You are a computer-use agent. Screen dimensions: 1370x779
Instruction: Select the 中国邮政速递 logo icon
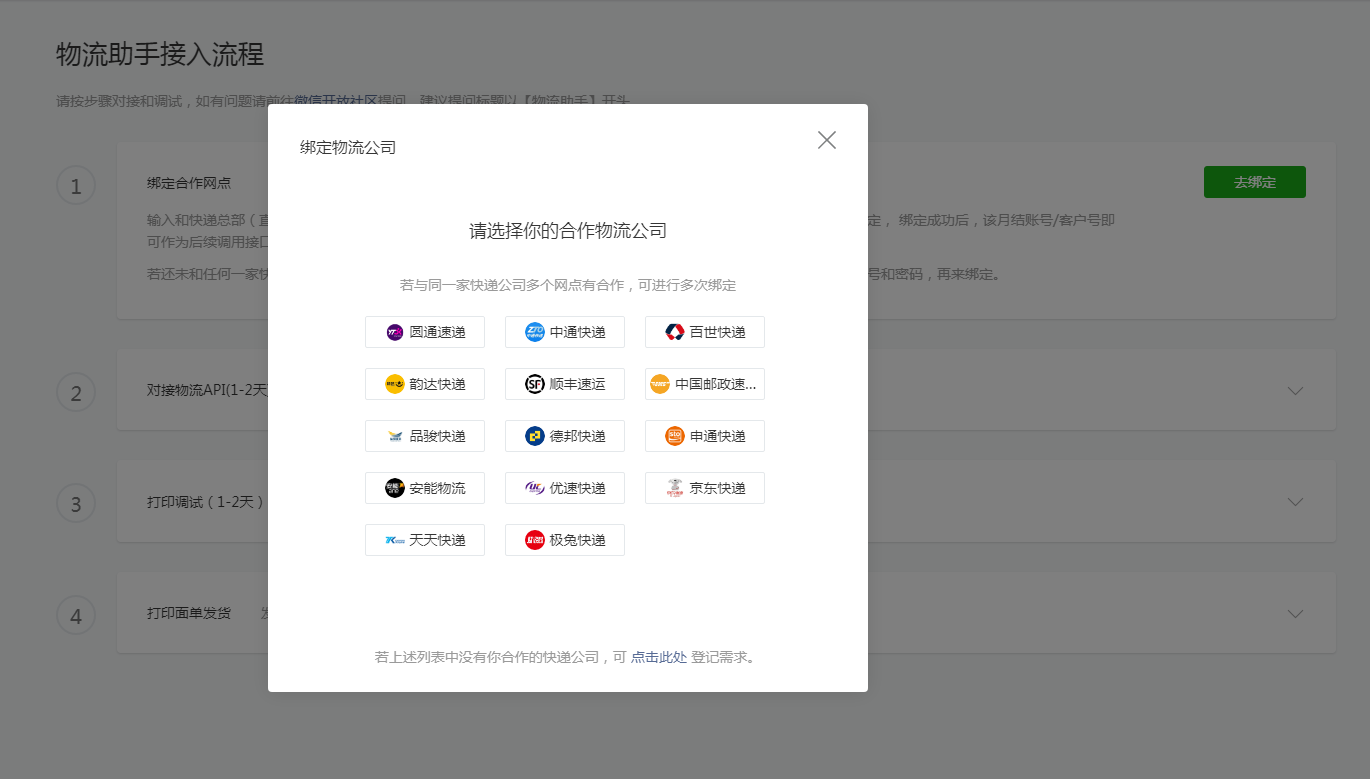(x=660, y=384)
